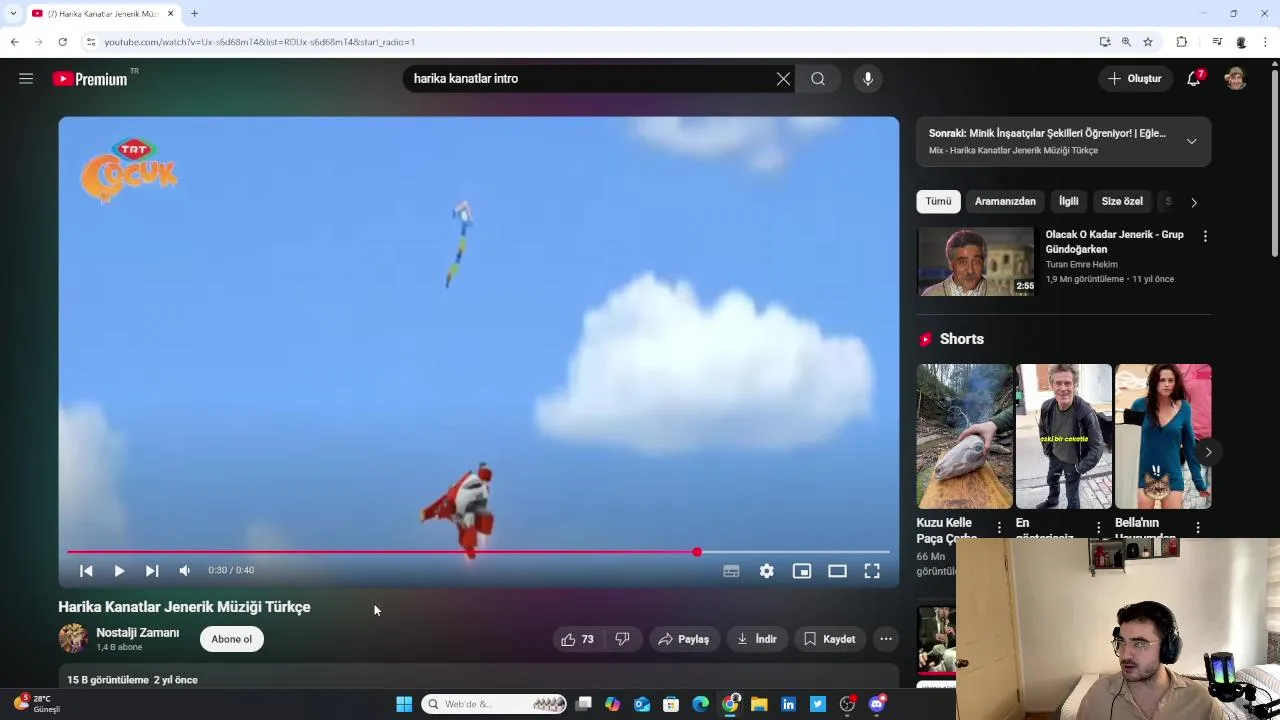Open the Oluştur create button
The width and height of the screenshot is (1280, 720).
click(1135, 79)
